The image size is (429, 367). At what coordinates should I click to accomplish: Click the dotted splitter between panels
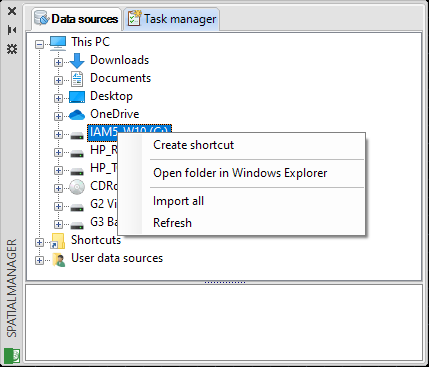point(225,282)
